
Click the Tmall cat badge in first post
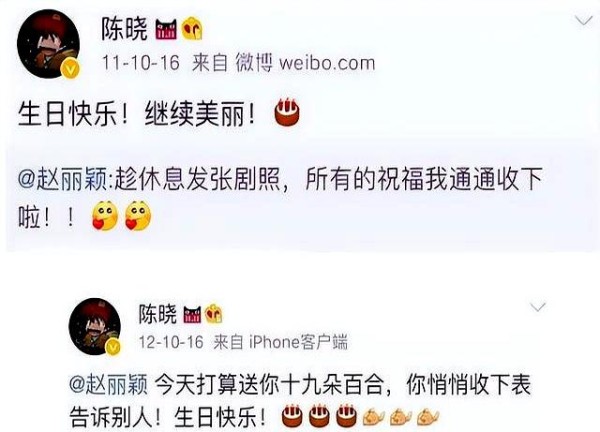point(166,30)
